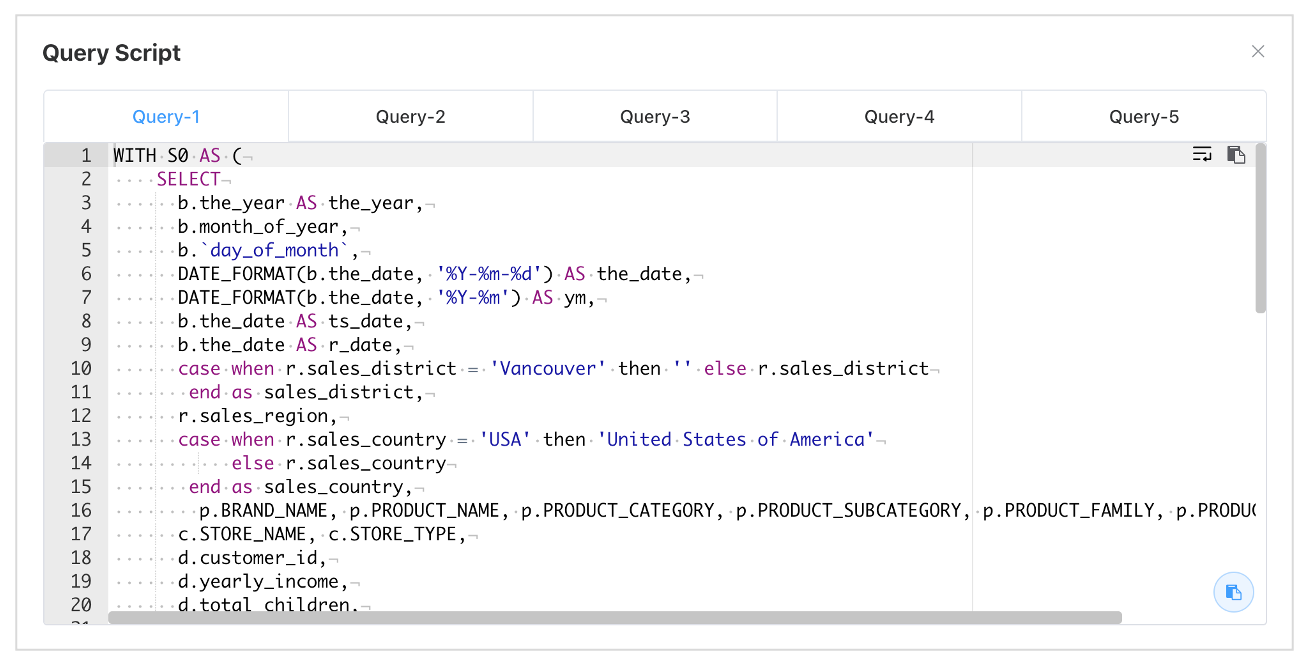Open the Query-3 tab

655,117
